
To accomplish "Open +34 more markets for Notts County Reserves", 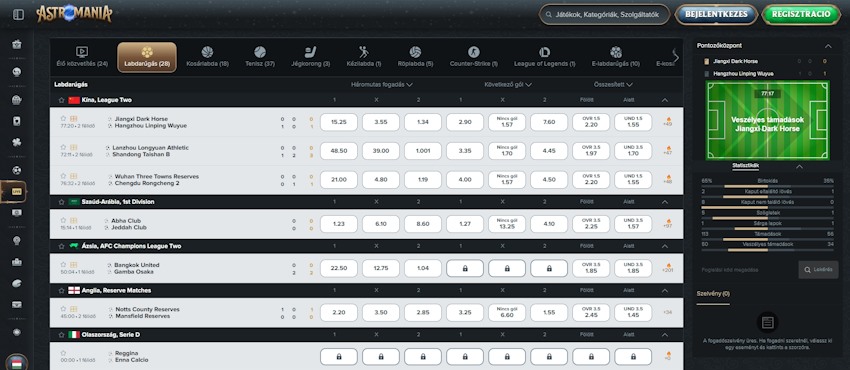I will point(668,312).
